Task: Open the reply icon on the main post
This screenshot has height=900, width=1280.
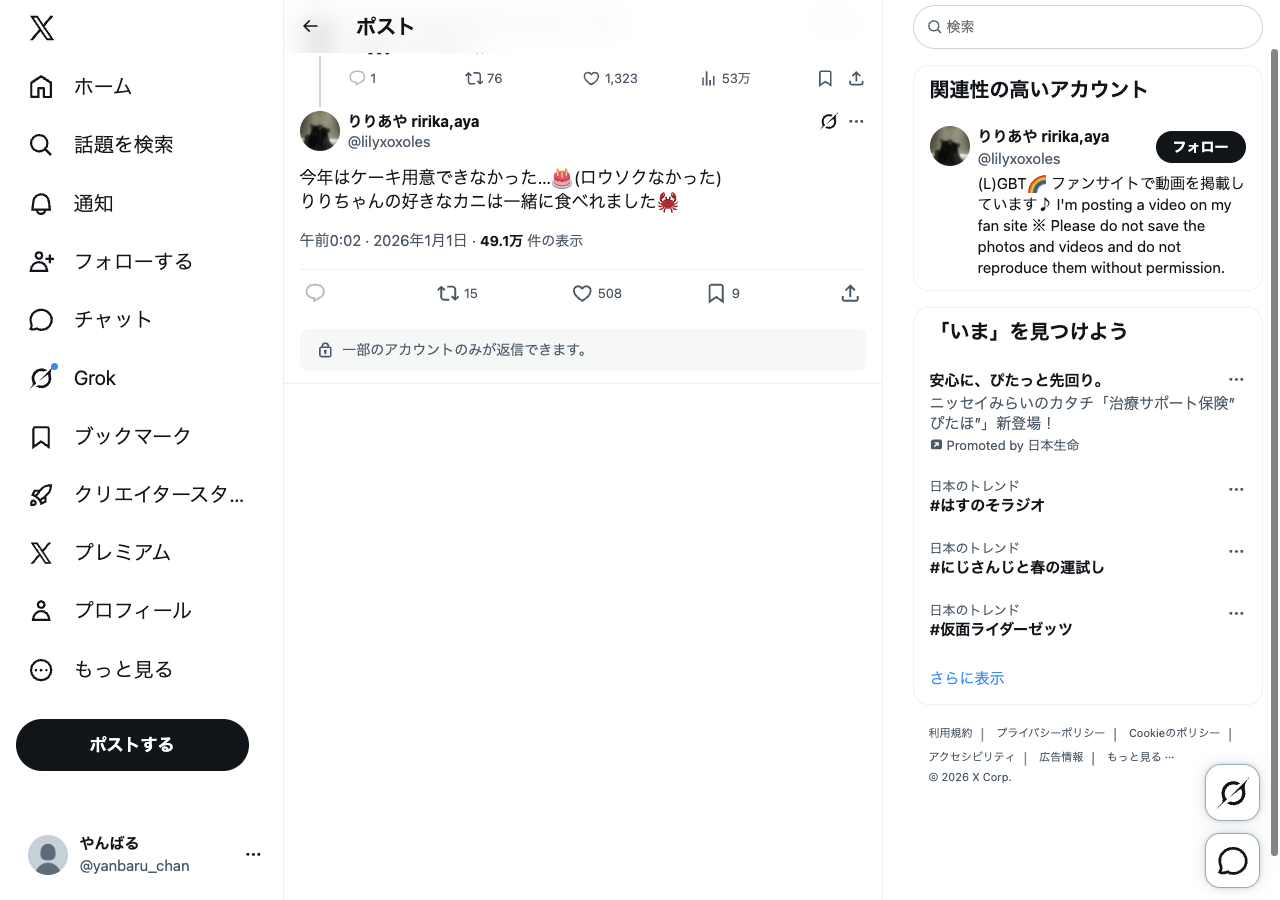Action: tap(315, 293)
